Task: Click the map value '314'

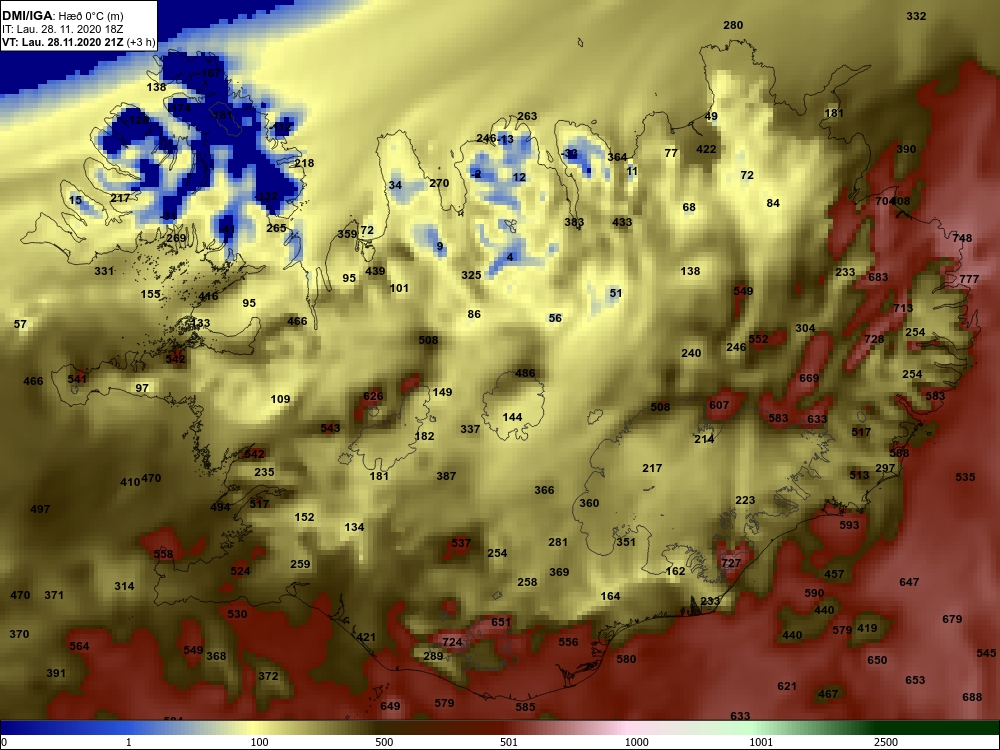Action: point(124,586)
